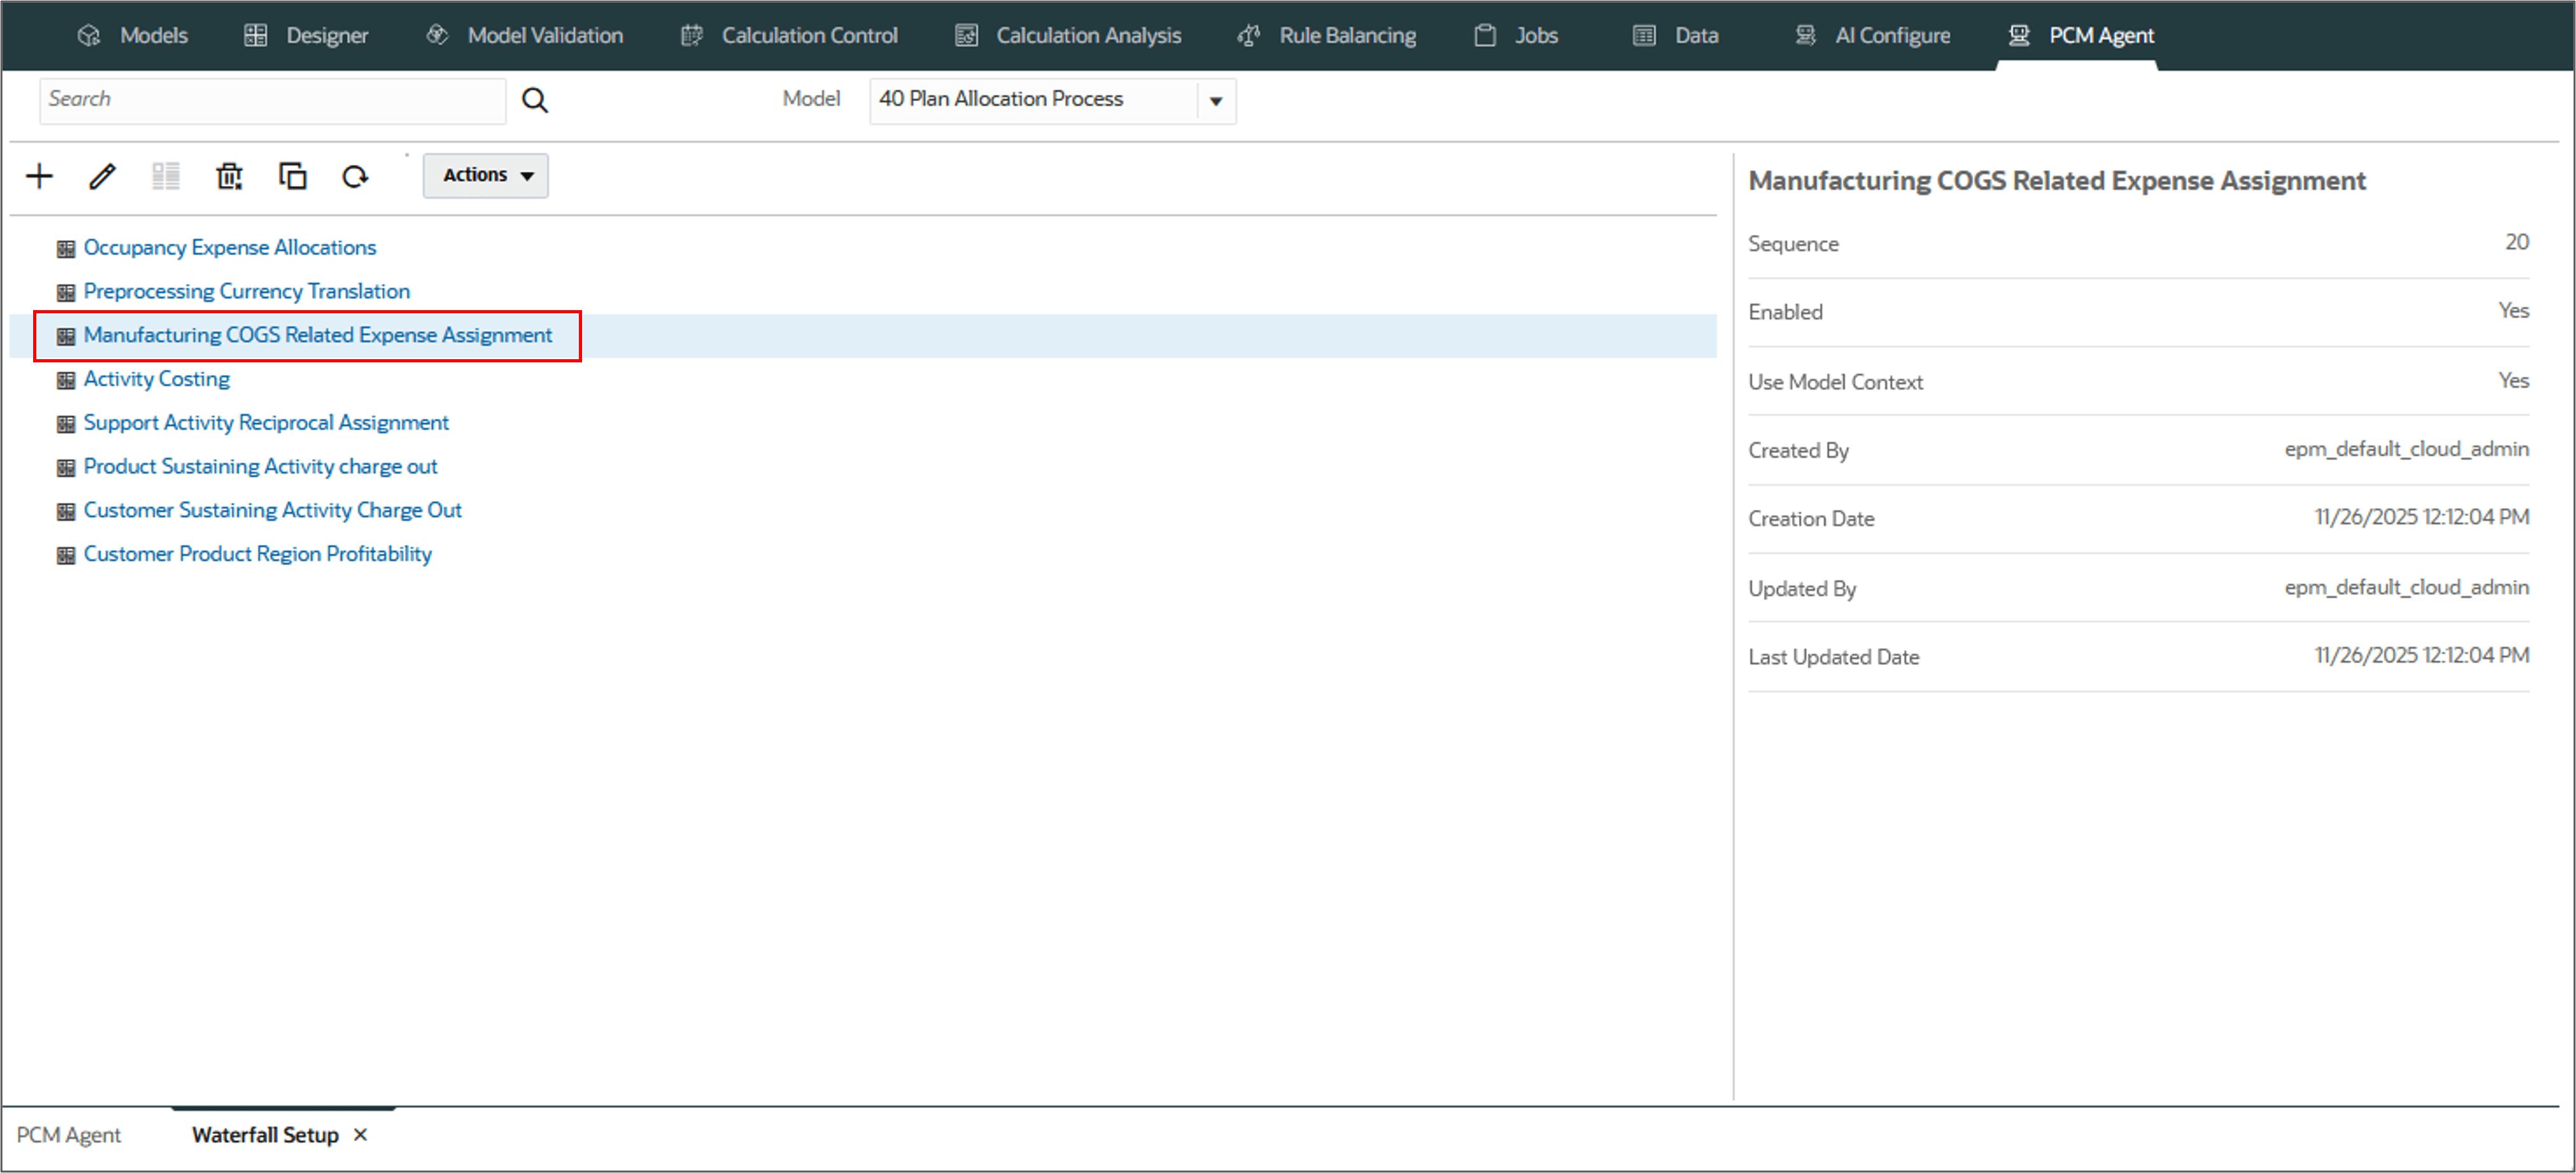This screenshot has height=1173, width=2576.
Task: Click the Search input field
Action: pyautogui.click(x=272, y=100)
